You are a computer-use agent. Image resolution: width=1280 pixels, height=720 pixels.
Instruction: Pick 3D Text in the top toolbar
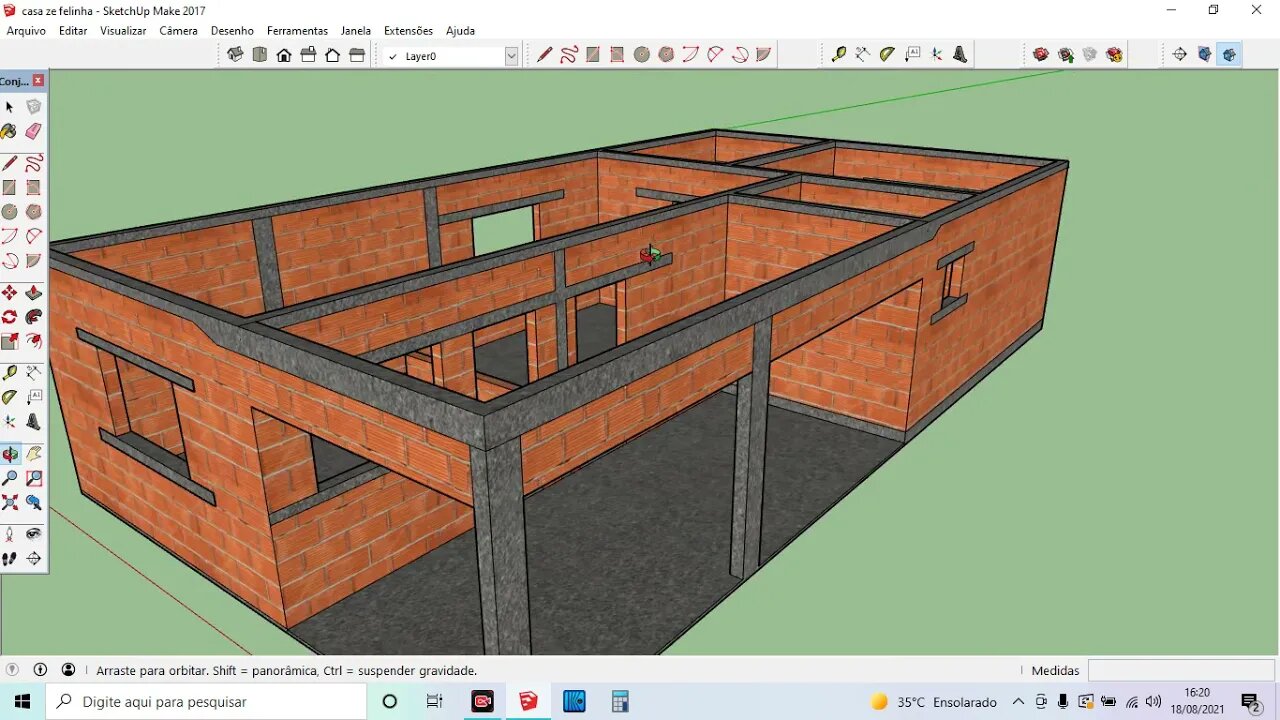click(x=961, y=55)
